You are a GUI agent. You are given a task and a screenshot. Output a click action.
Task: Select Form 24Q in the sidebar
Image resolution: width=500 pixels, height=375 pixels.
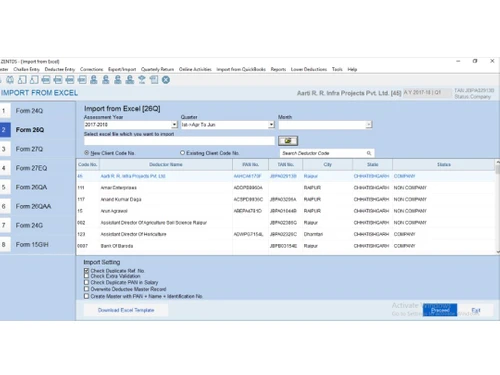(x=38, y=111)
